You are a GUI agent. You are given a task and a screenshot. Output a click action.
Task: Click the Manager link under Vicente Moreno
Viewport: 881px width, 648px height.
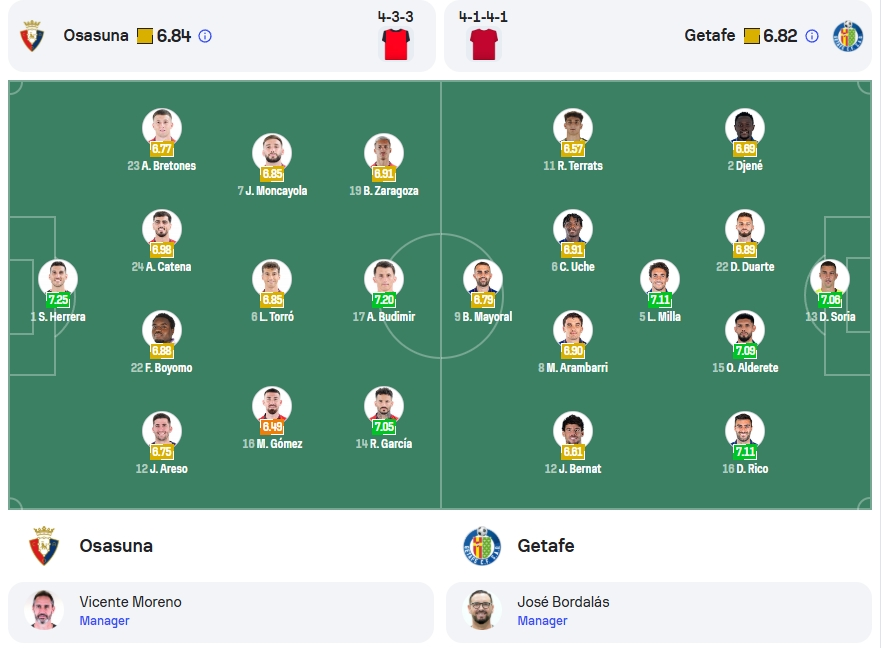tap(105, 621)
